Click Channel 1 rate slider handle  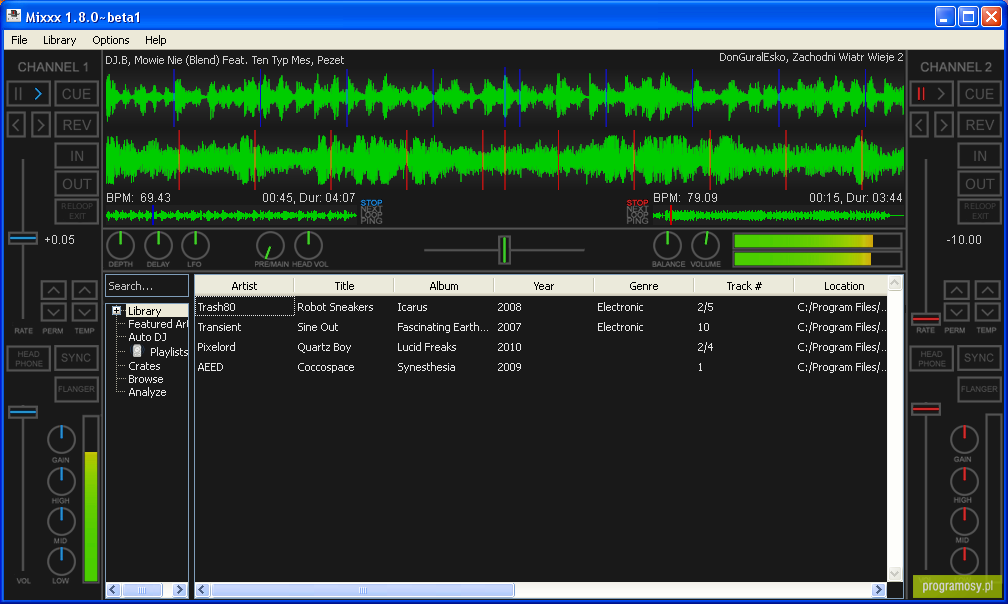click(23, 238)
